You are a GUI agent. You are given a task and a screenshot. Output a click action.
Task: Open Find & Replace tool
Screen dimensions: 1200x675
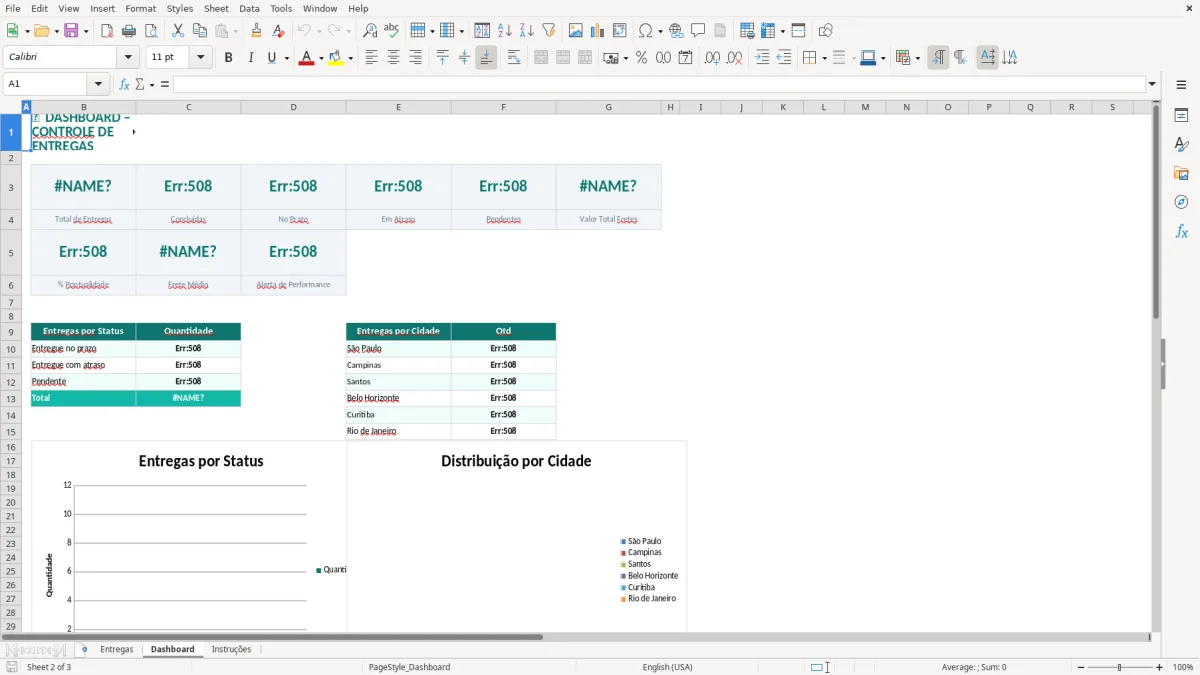pyautogui.click(x=370, y=31)
